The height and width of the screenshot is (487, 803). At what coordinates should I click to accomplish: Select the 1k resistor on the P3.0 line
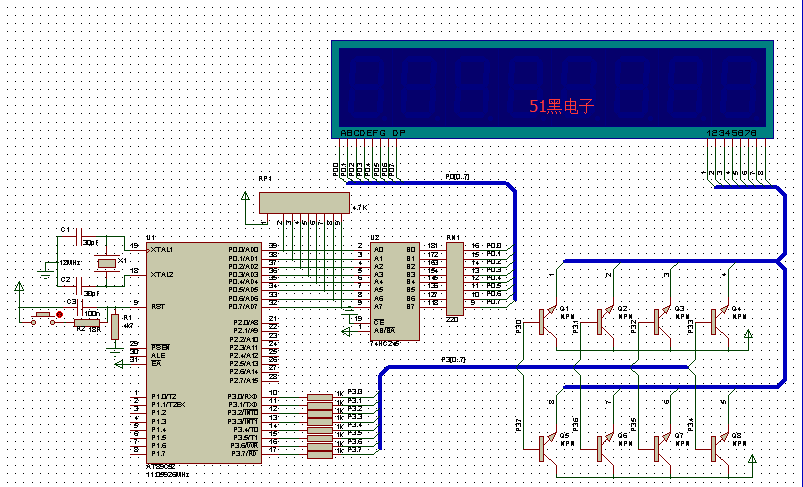pyautogui.click(x=320, y=397)
